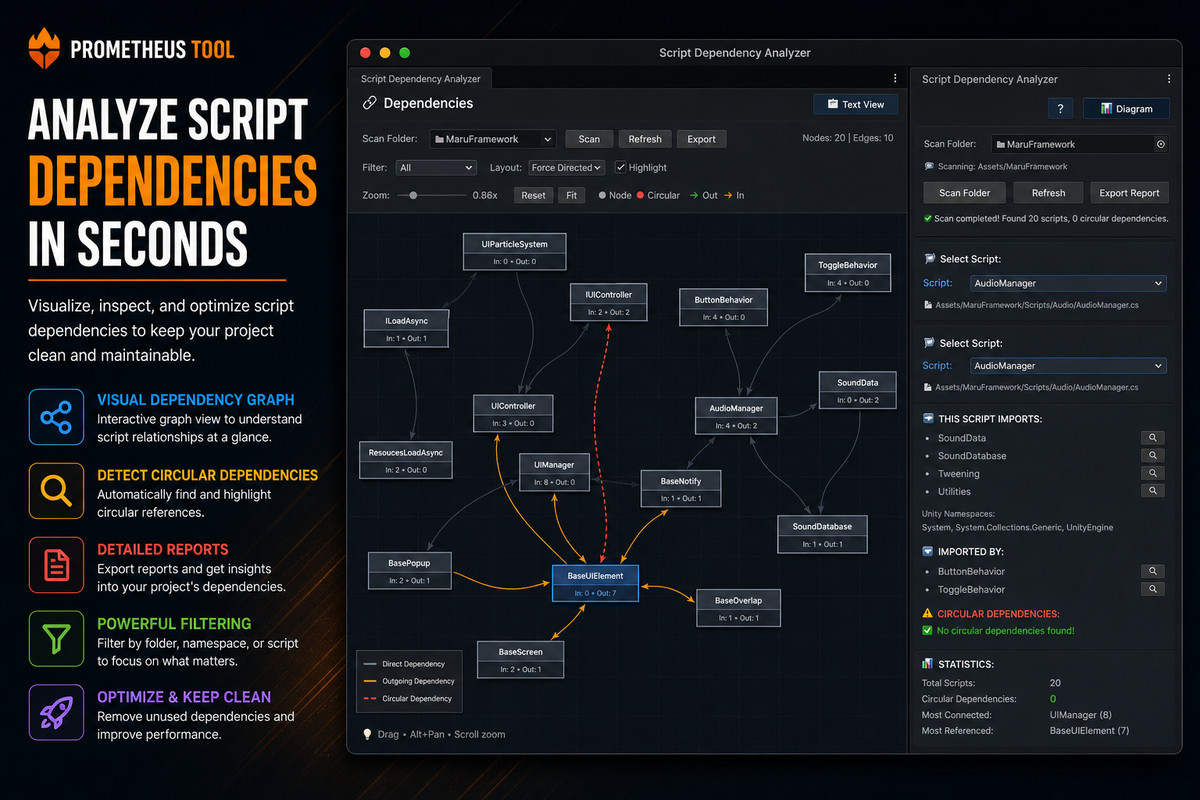This screenshot has height=800, width=1200.
Task: Select the Script Dependency Analyzer tab above Diagram button
Action: 989,79
